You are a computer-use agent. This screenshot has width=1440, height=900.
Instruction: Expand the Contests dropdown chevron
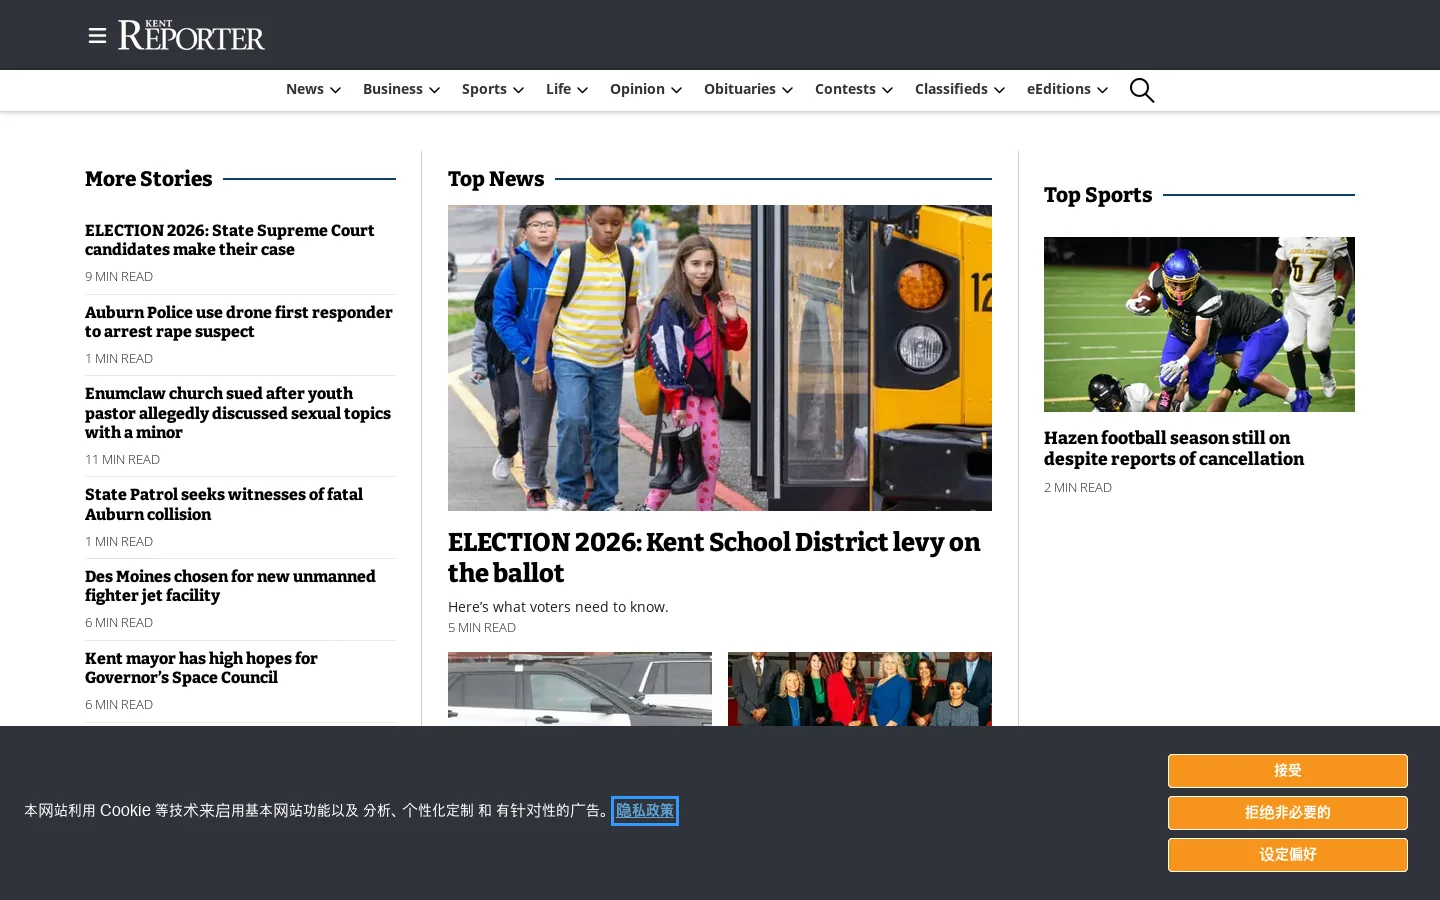click(x=887, y=90)
